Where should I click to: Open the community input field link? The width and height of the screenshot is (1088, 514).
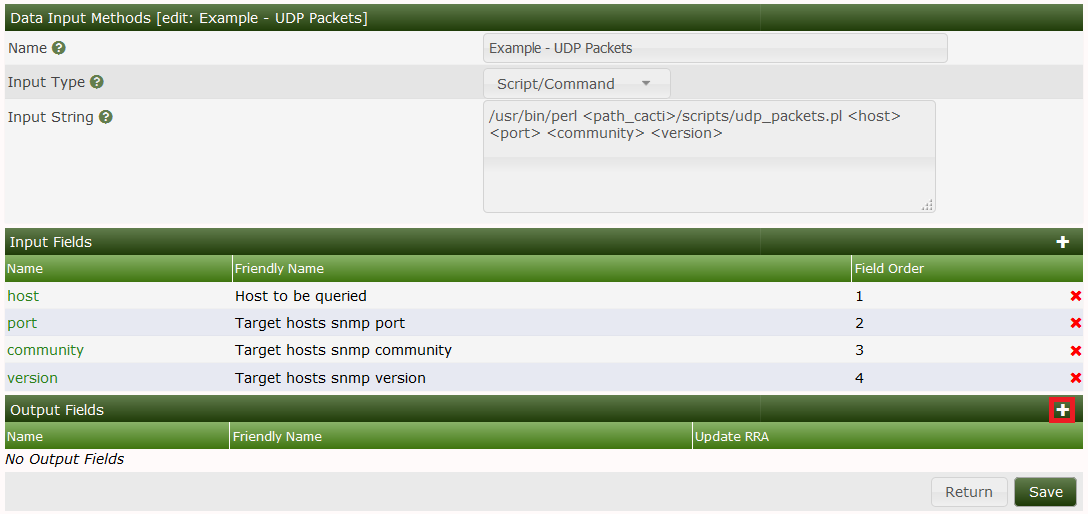(x=45, y=350)
